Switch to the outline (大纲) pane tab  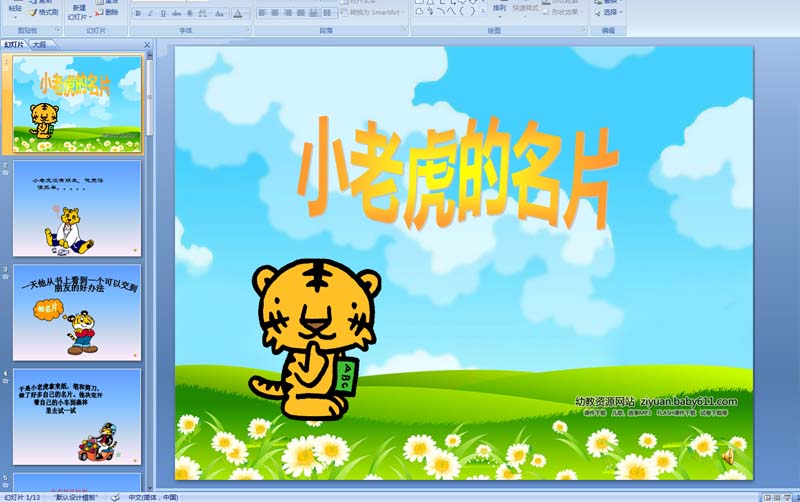click(x=39, y=45)
